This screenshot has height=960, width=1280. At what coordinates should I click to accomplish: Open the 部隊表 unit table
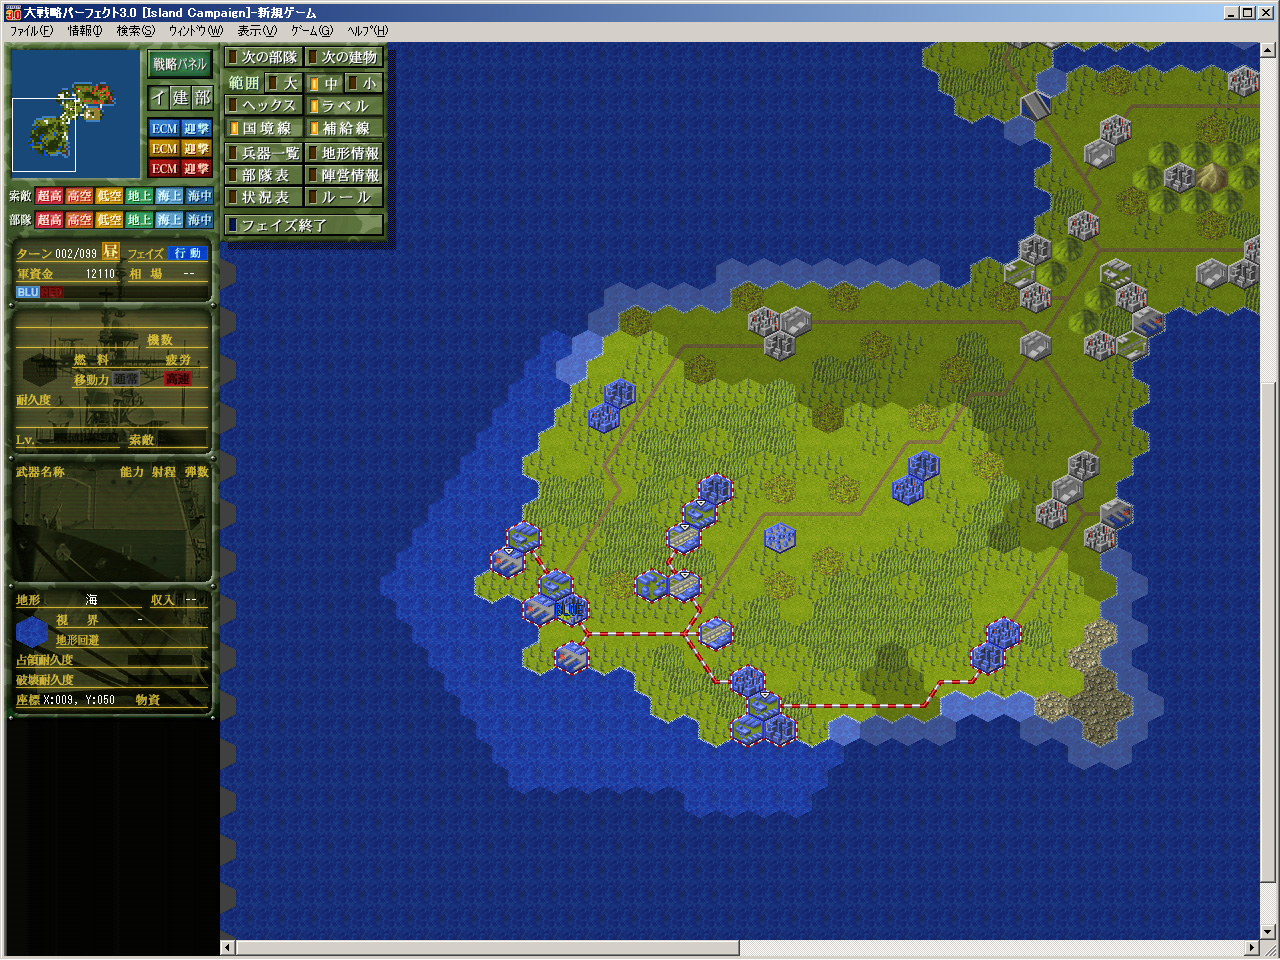pos(263,175)
